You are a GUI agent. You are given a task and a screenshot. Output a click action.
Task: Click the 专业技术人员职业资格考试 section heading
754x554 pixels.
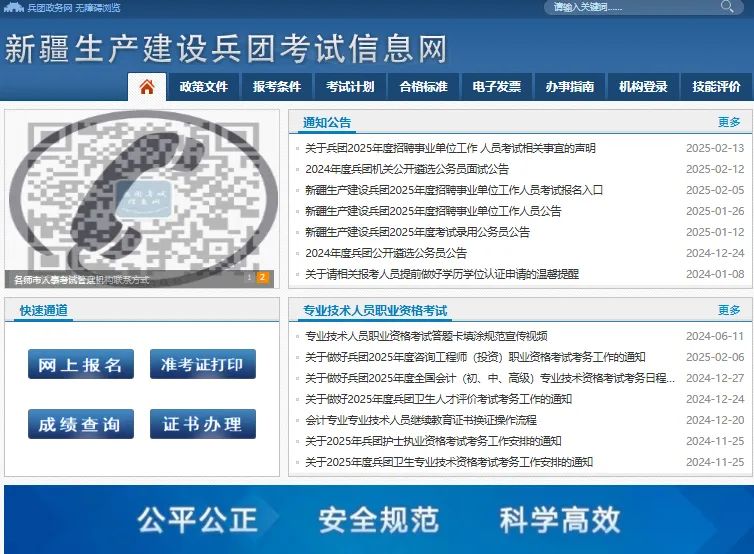pyautogui.click(x=375, y=311)
